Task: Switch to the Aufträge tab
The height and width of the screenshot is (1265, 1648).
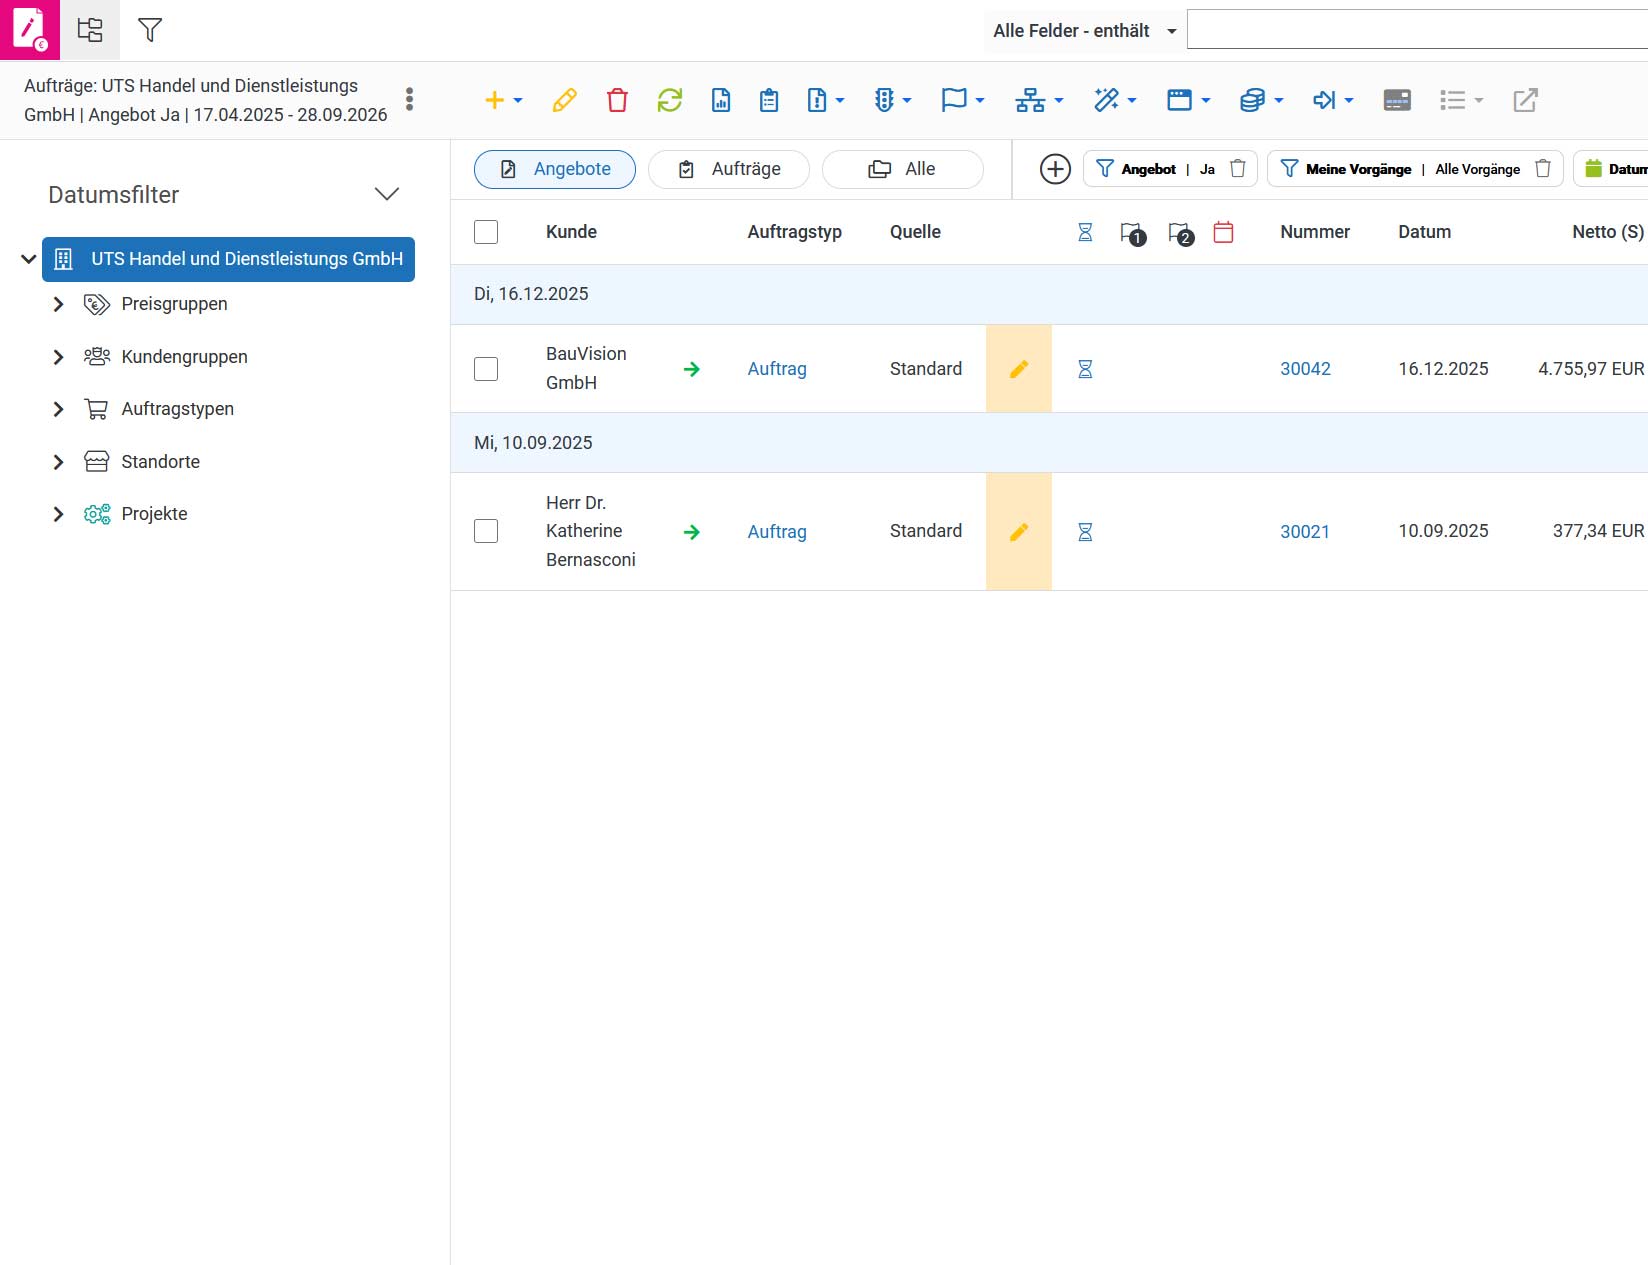Action: click(x=729, y=169)
